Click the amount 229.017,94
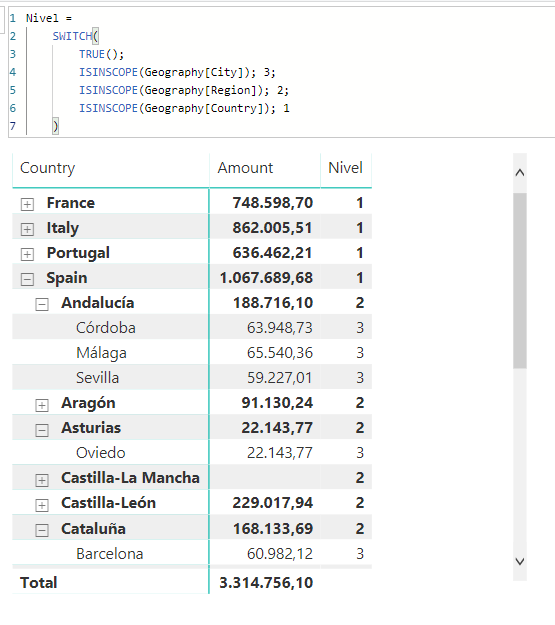Screen dimensions: 555x625 coord(273,503)
